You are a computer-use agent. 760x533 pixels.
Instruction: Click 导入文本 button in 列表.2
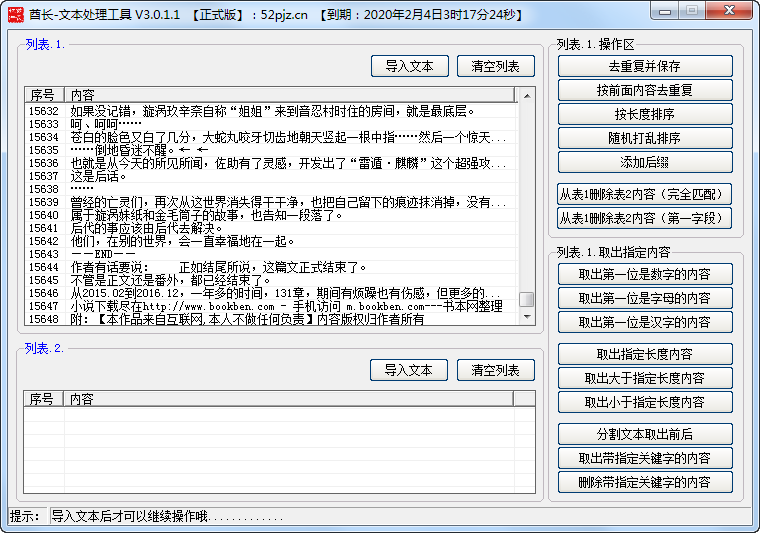point(409,370)
